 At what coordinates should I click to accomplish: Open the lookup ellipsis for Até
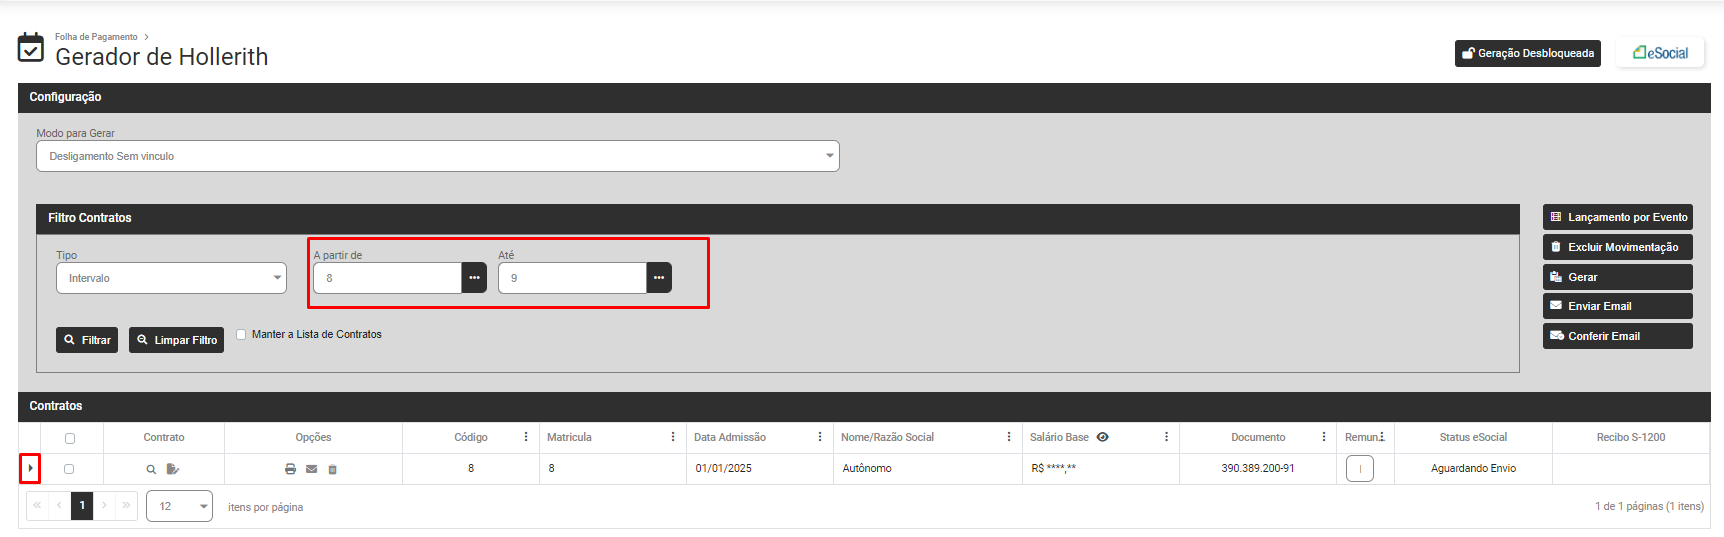tap(659, 278)
